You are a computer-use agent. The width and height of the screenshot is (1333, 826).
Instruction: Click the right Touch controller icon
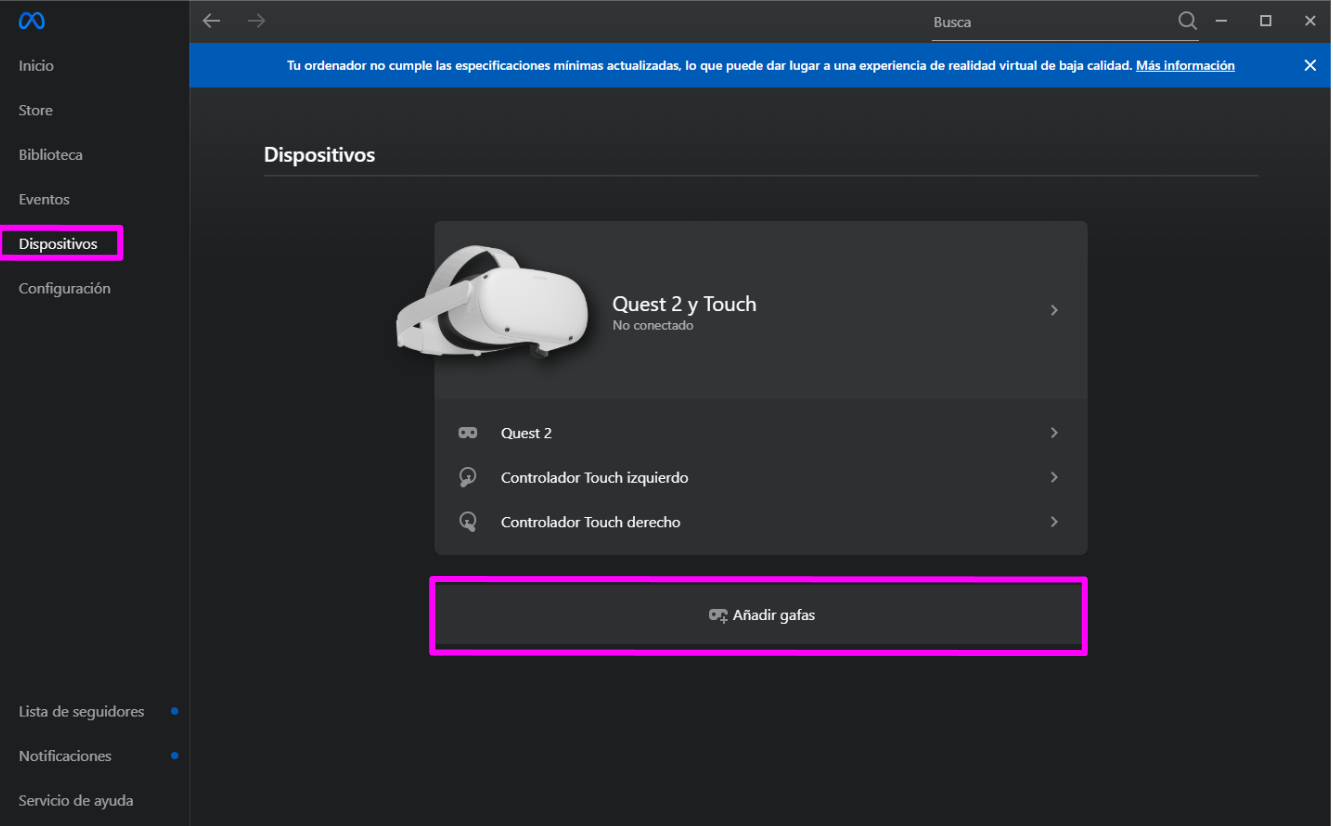pyautogui.click(x=467, y=521)
